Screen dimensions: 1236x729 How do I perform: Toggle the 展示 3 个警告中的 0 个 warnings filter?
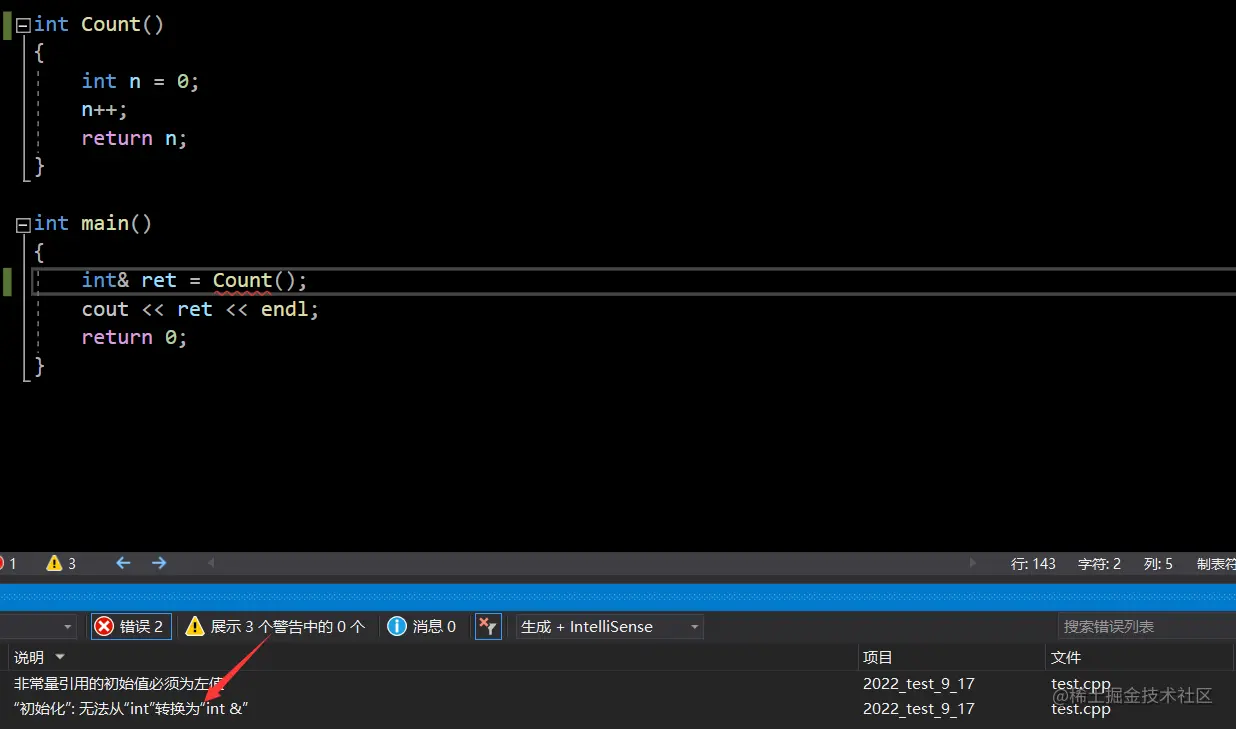275,626
